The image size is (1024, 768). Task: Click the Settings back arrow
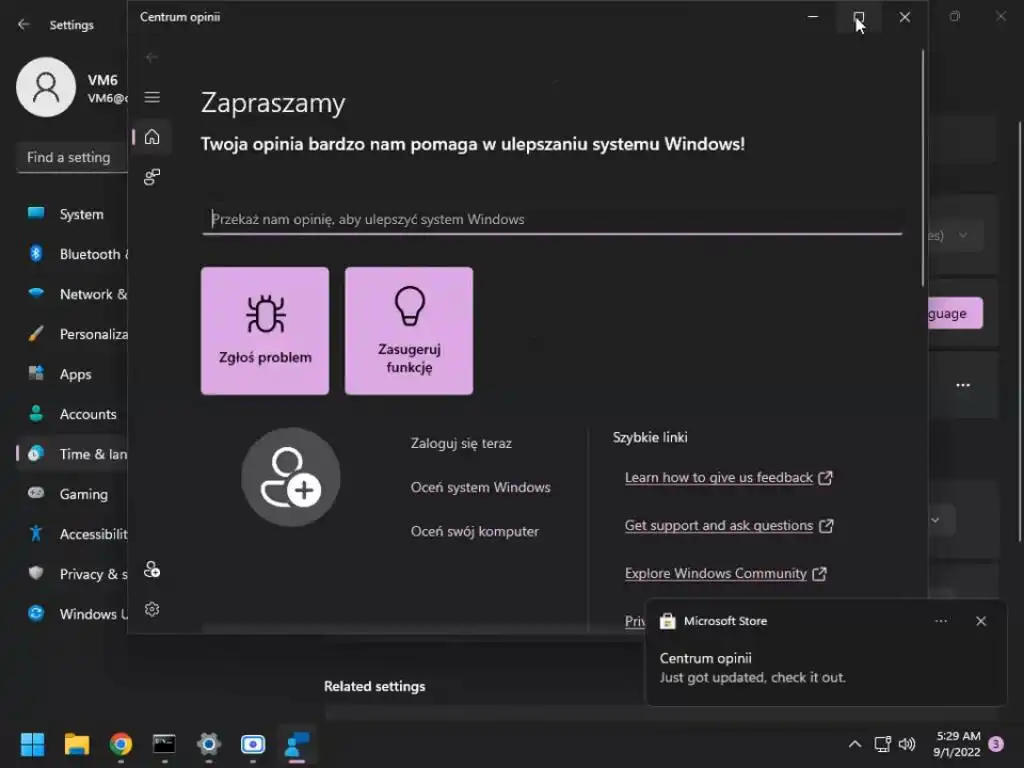pyautogui.click(x=24, y=25)
